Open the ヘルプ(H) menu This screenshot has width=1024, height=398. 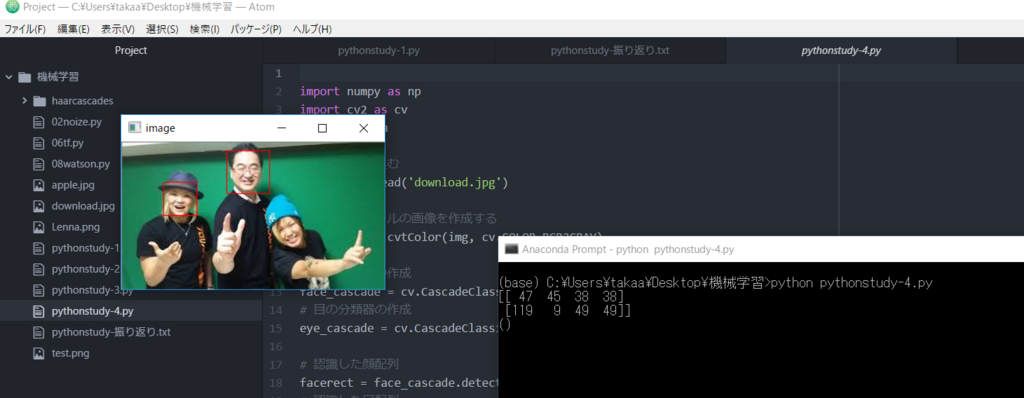pyautogui.click(x=312, y=29)
